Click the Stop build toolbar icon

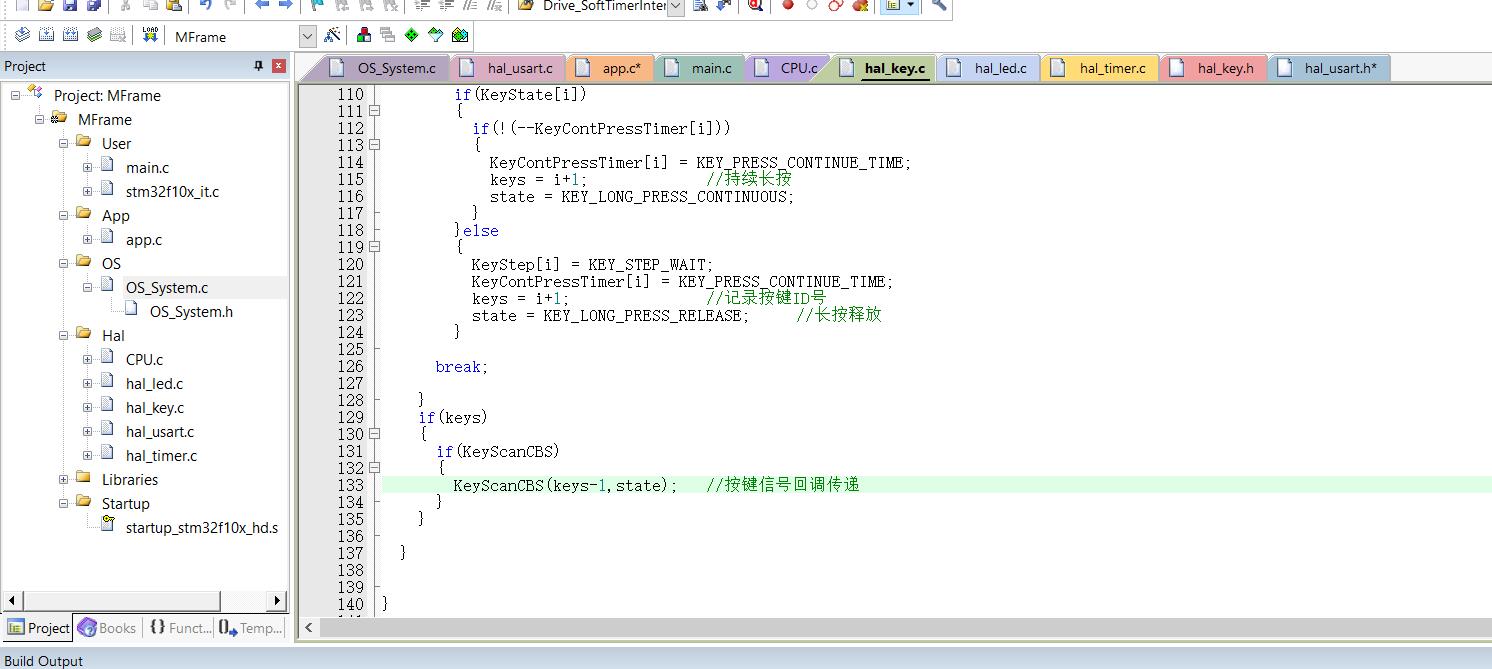pos(118,35)
